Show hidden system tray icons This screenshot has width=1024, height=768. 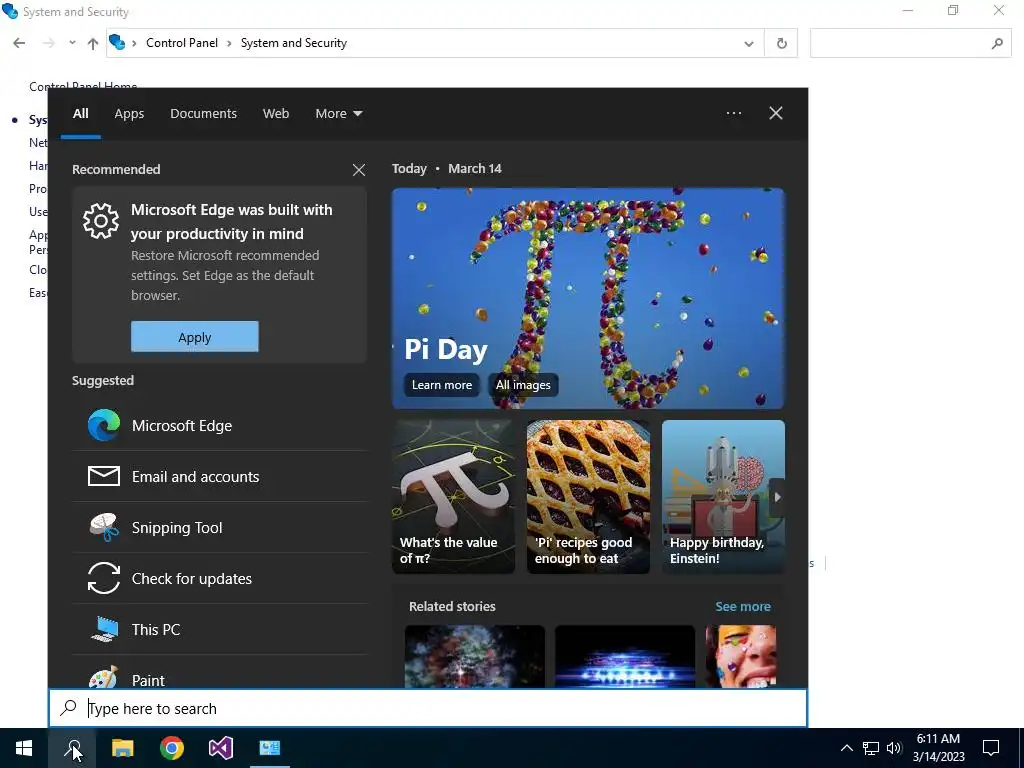(x=846, y=748)
